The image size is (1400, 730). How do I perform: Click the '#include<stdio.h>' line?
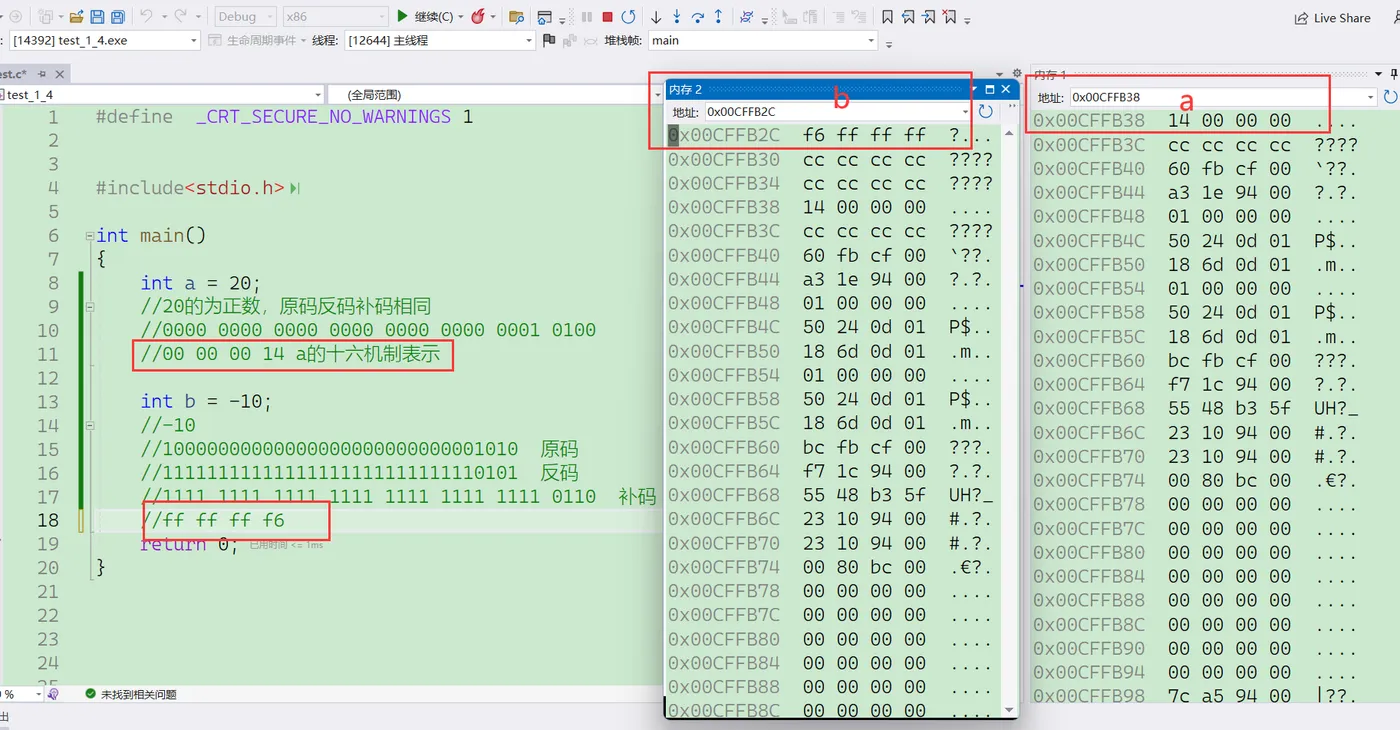[190, 188]
